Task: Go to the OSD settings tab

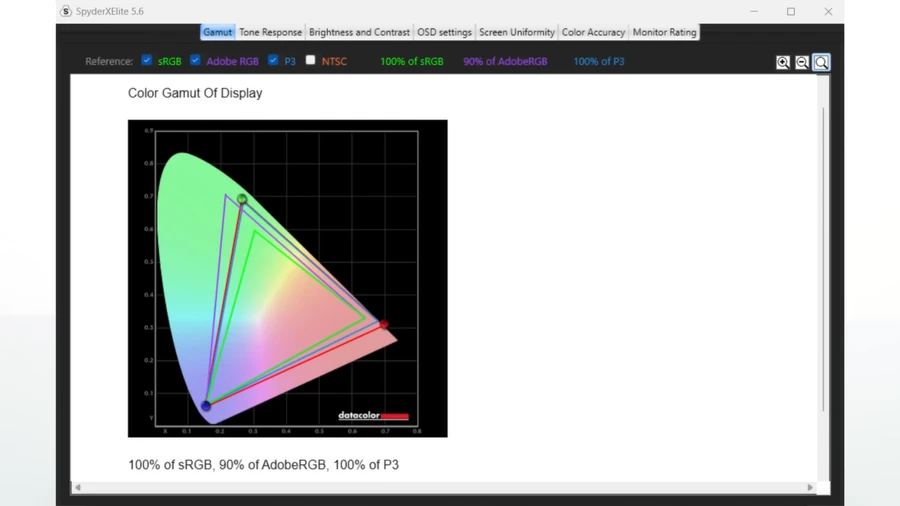Action: click(x=444, y=32)
